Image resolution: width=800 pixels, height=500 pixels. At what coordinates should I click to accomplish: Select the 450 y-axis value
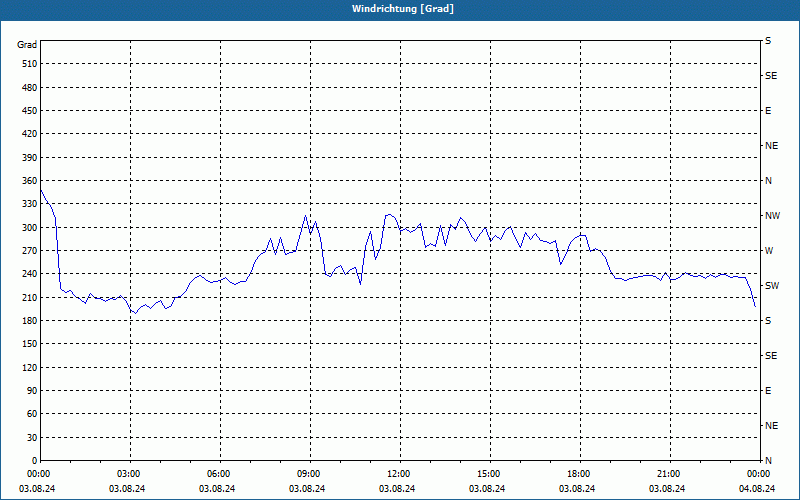(x=30, y=111)
